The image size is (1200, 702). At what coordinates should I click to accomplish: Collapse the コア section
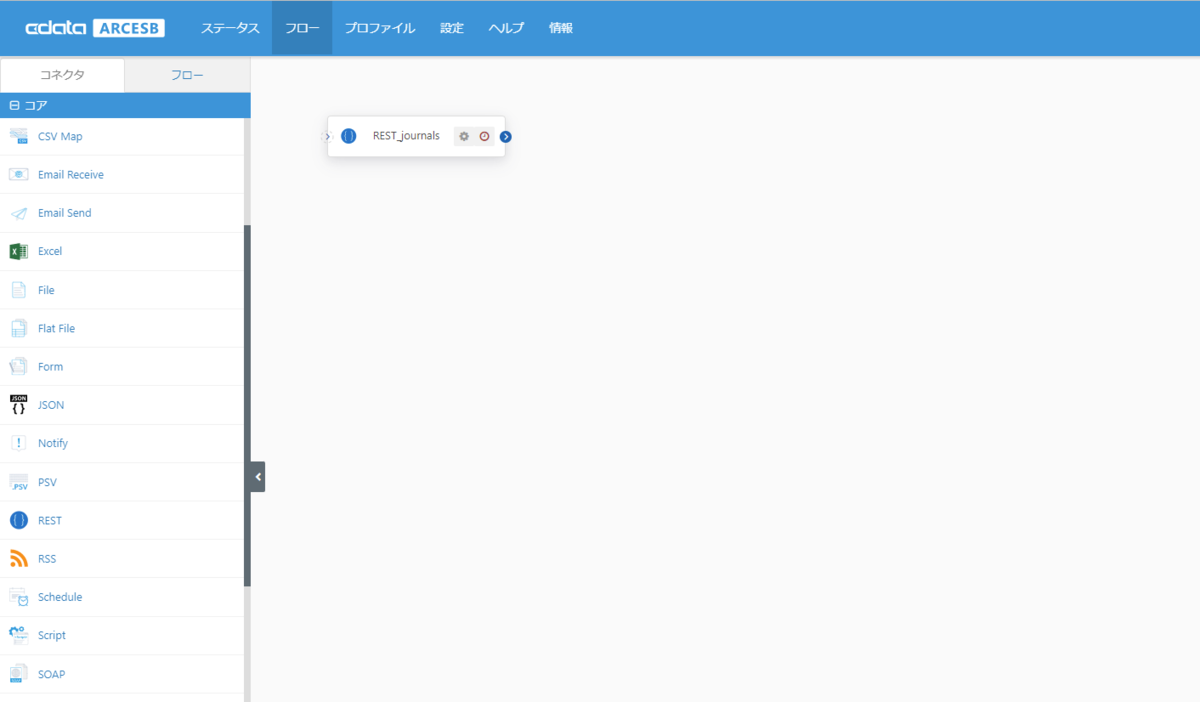click(15, 105)
